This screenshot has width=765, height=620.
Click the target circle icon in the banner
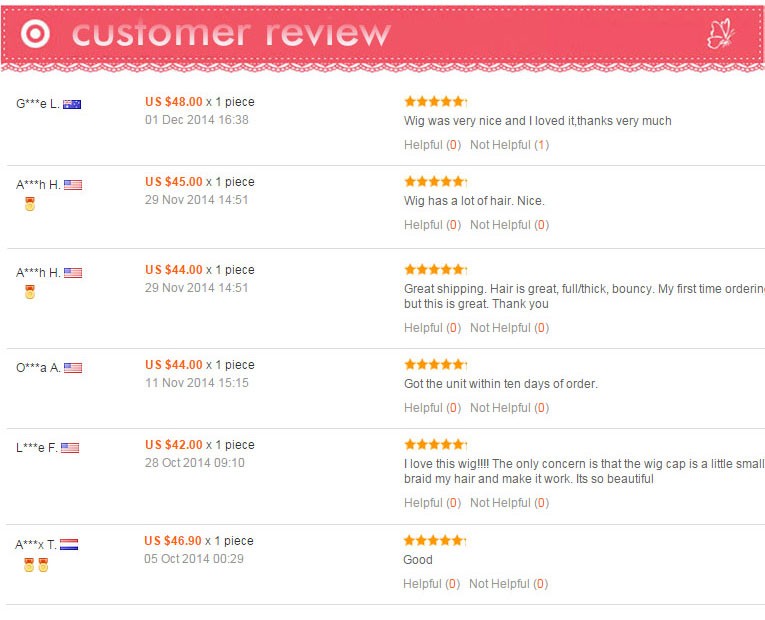coord(35,34)
